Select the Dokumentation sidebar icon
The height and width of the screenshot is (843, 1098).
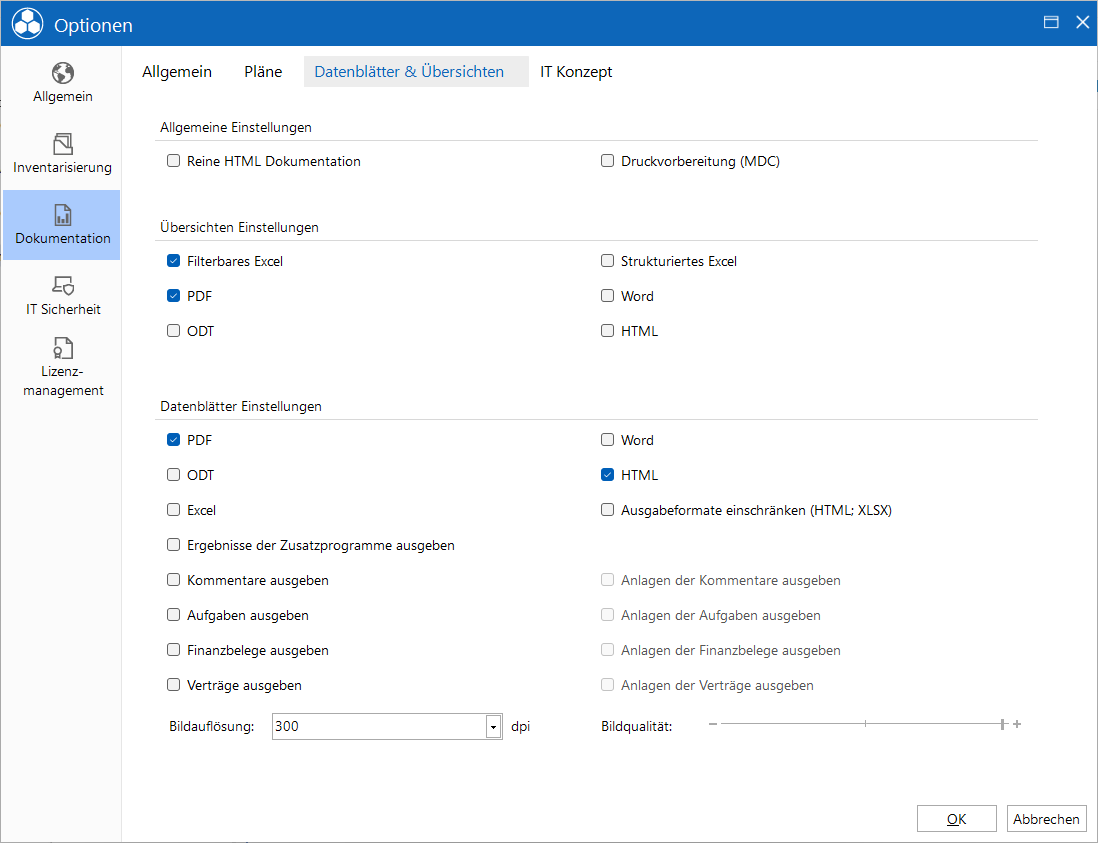point(62,215)
